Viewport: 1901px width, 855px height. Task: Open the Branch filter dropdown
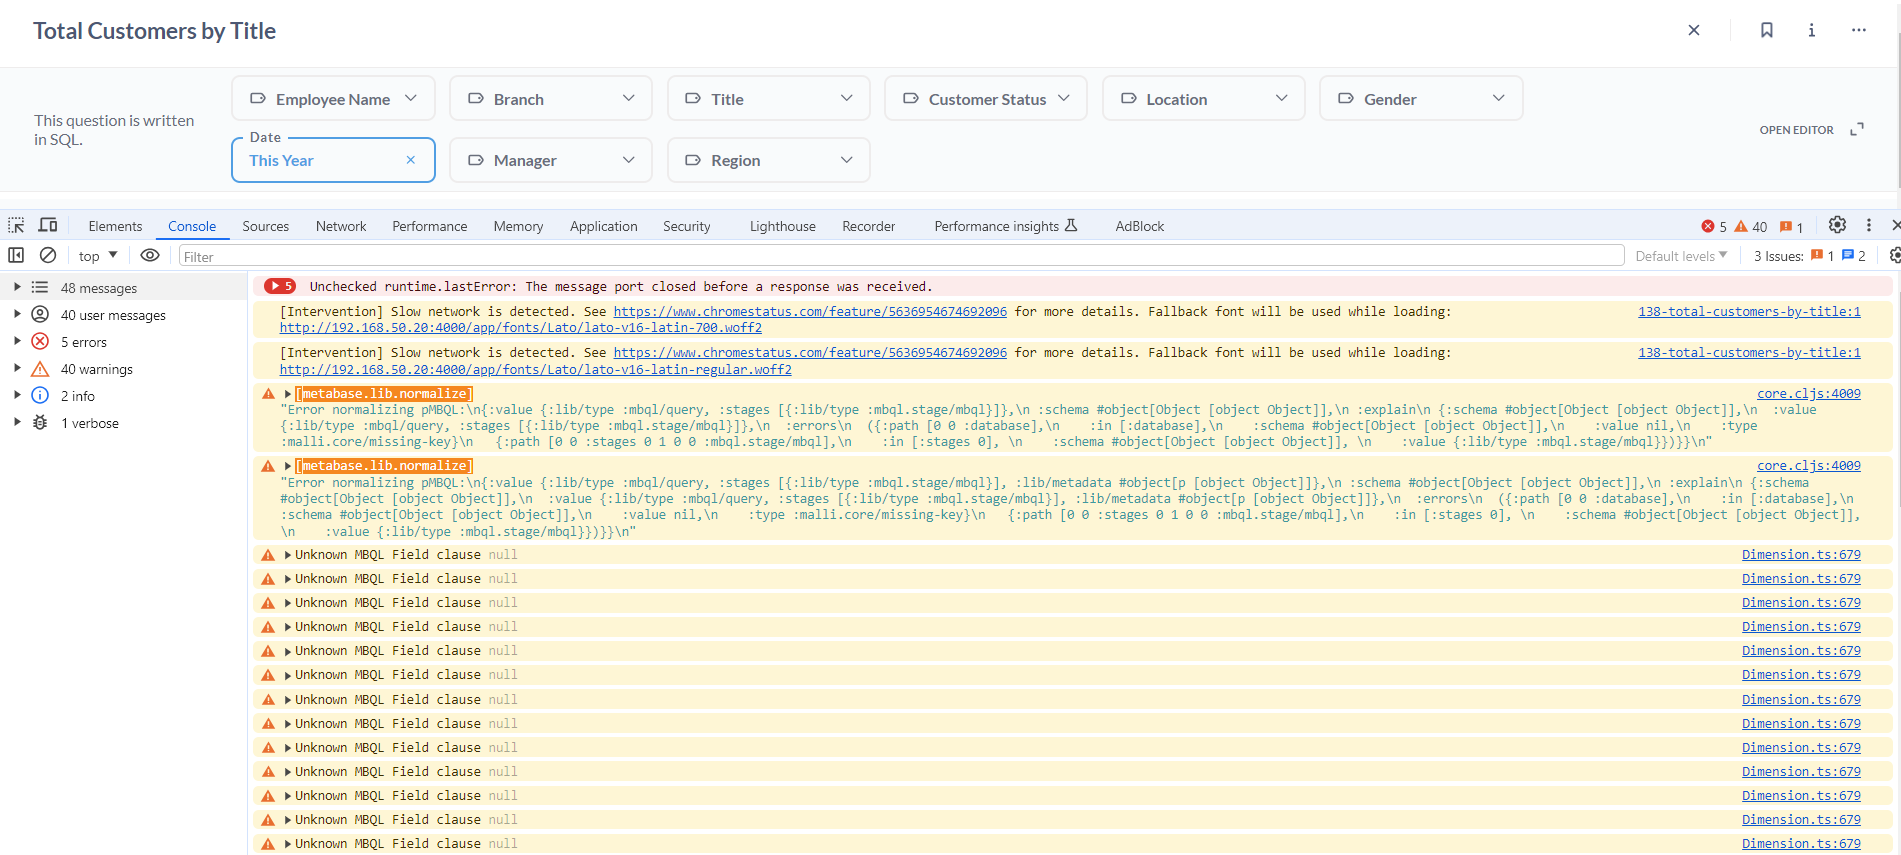point(551,98)
